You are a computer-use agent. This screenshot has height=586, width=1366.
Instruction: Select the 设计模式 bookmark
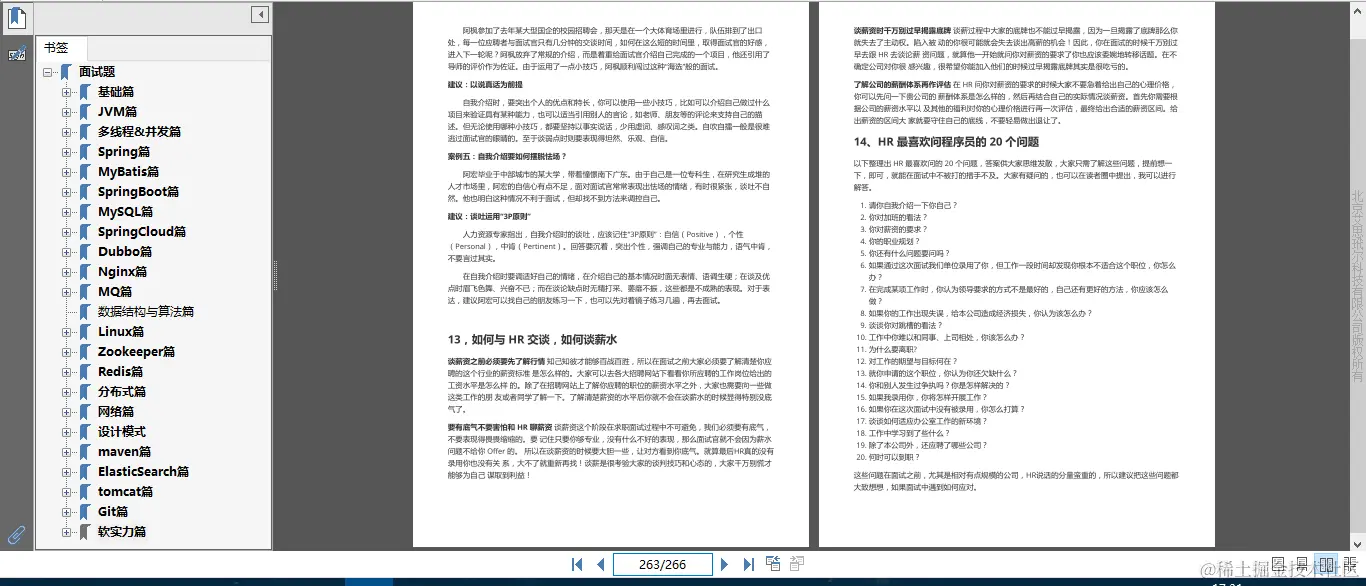(x=122, y=432)
